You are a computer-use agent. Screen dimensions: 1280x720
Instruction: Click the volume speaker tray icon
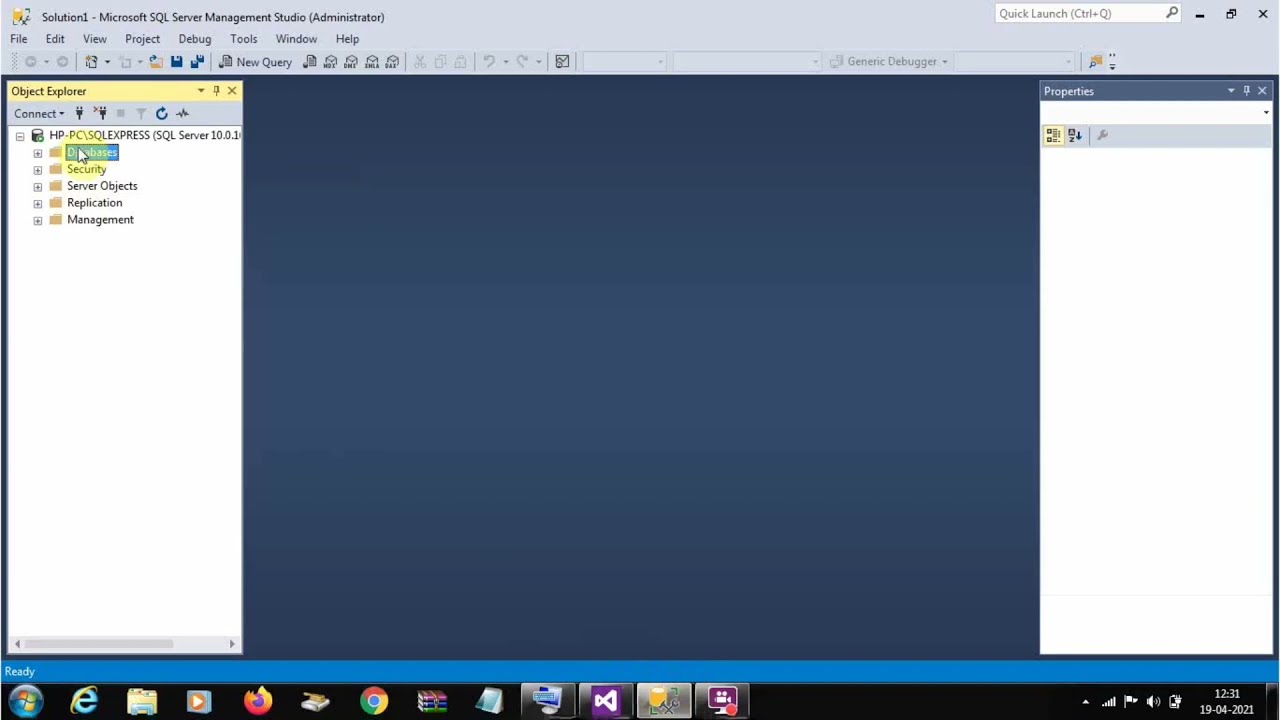point(1153,702)
